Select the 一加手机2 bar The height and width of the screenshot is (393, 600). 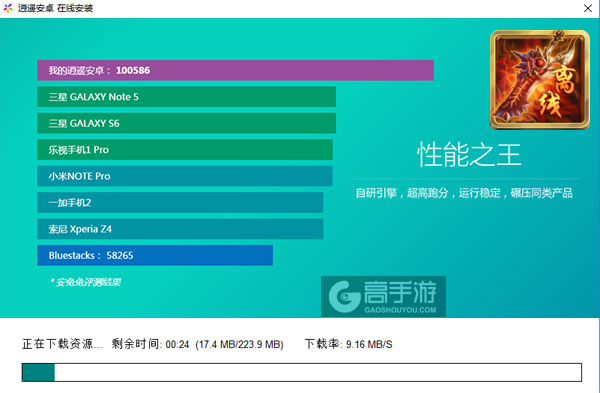180,202
